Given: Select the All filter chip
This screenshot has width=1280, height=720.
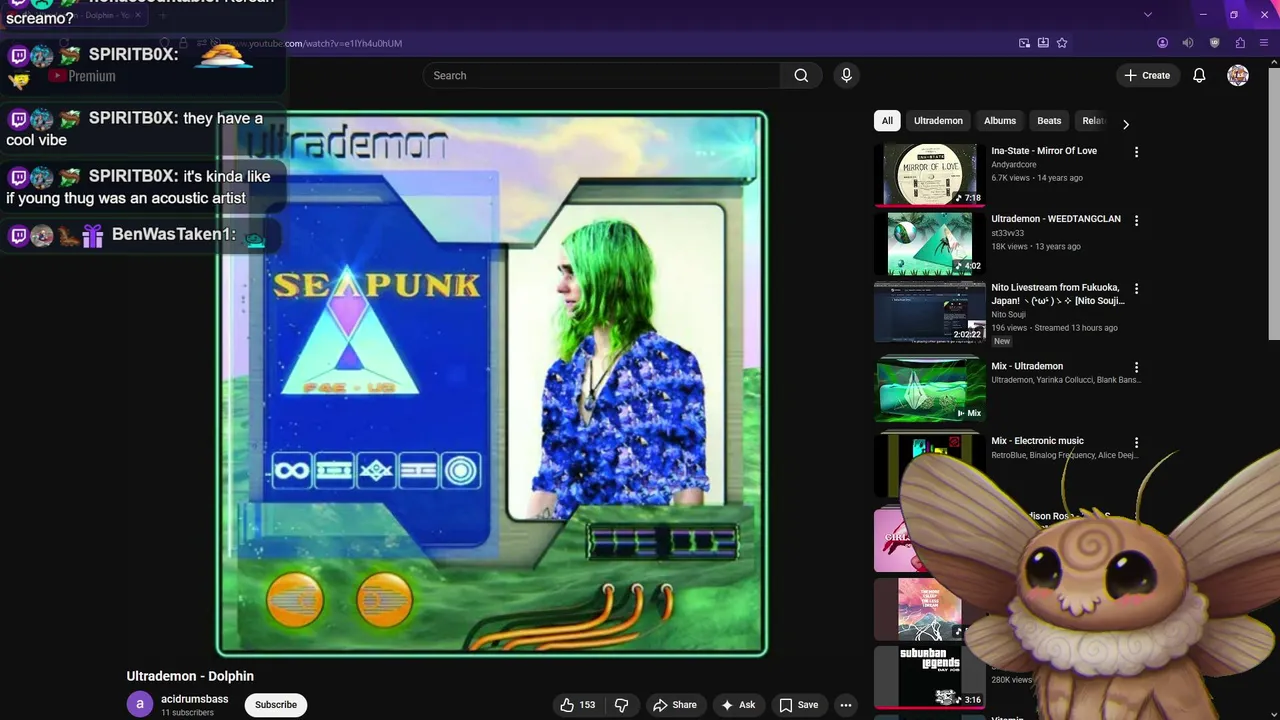Looking at the screenshot, I should click(x=887, y=121).
